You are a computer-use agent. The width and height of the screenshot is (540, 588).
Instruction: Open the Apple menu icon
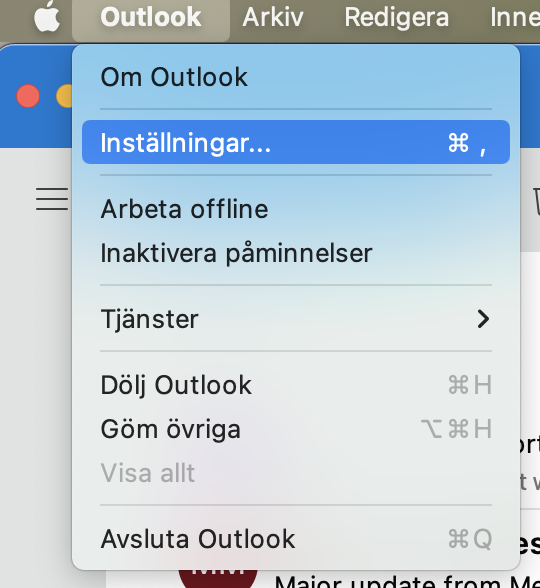(47, 16)
